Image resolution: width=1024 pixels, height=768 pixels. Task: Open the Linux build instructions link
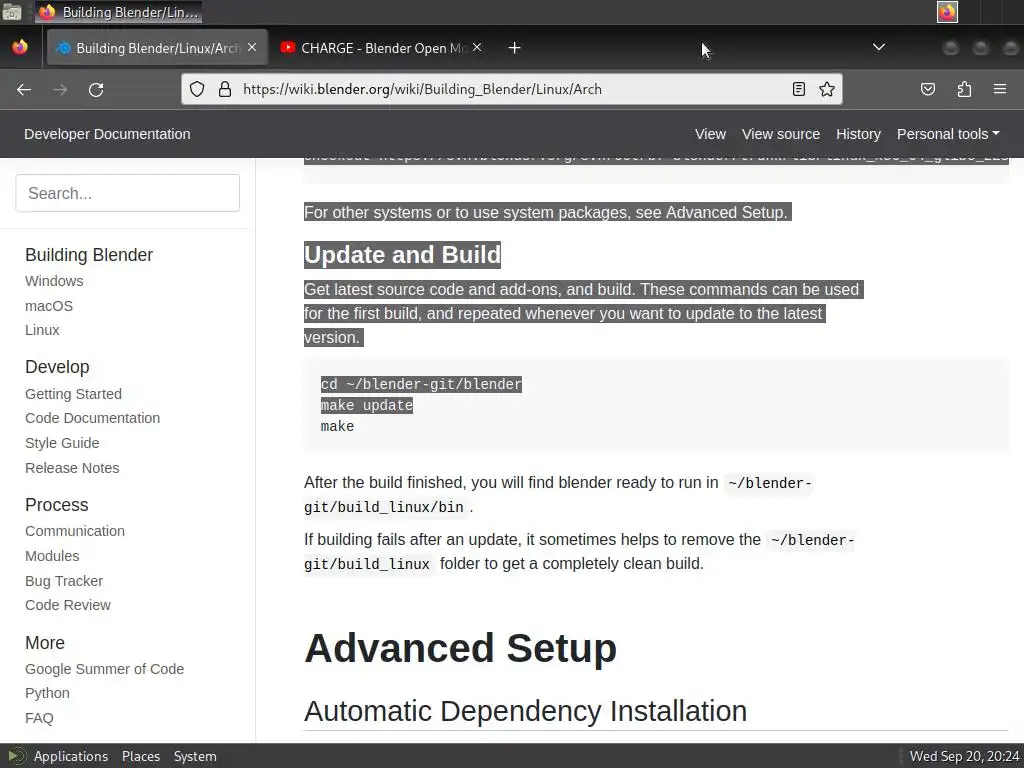click(42, 330)
